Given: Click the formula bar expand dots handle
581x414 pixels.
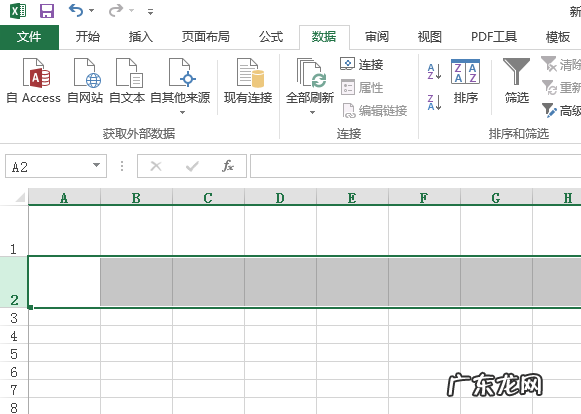Looking at the screenshot, I should (x=122, y=166).
